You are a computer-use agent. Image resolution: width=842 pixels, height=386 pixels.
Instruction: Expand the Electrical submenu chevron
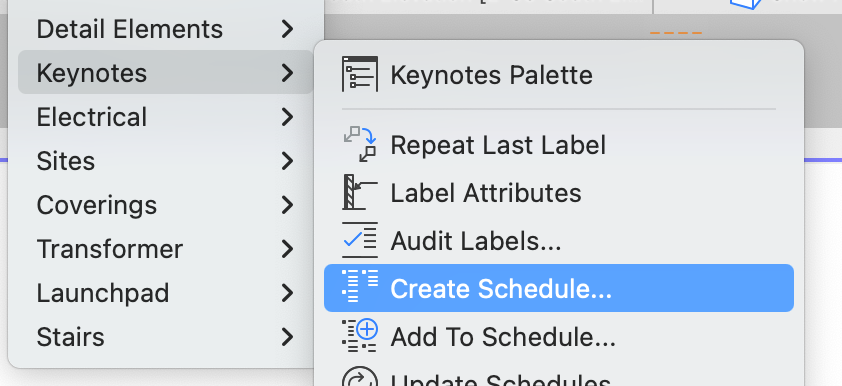pyautogui.click(x=288, y=116)
